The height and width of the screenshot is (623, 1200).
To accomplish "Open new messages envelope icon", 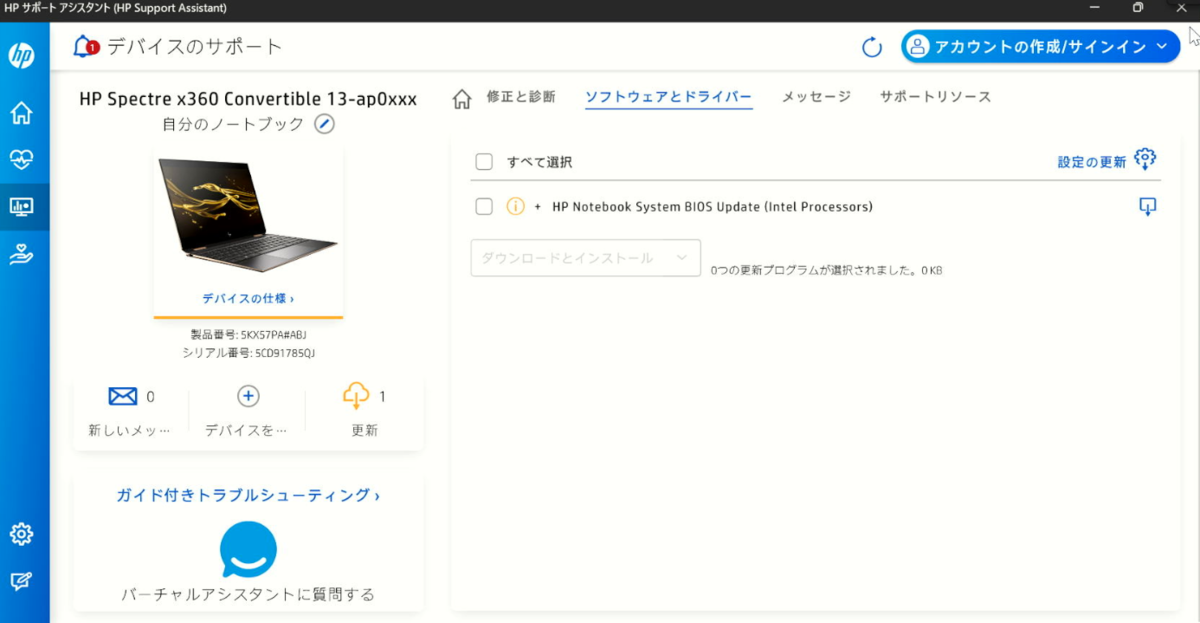I will tap(122, 397).
